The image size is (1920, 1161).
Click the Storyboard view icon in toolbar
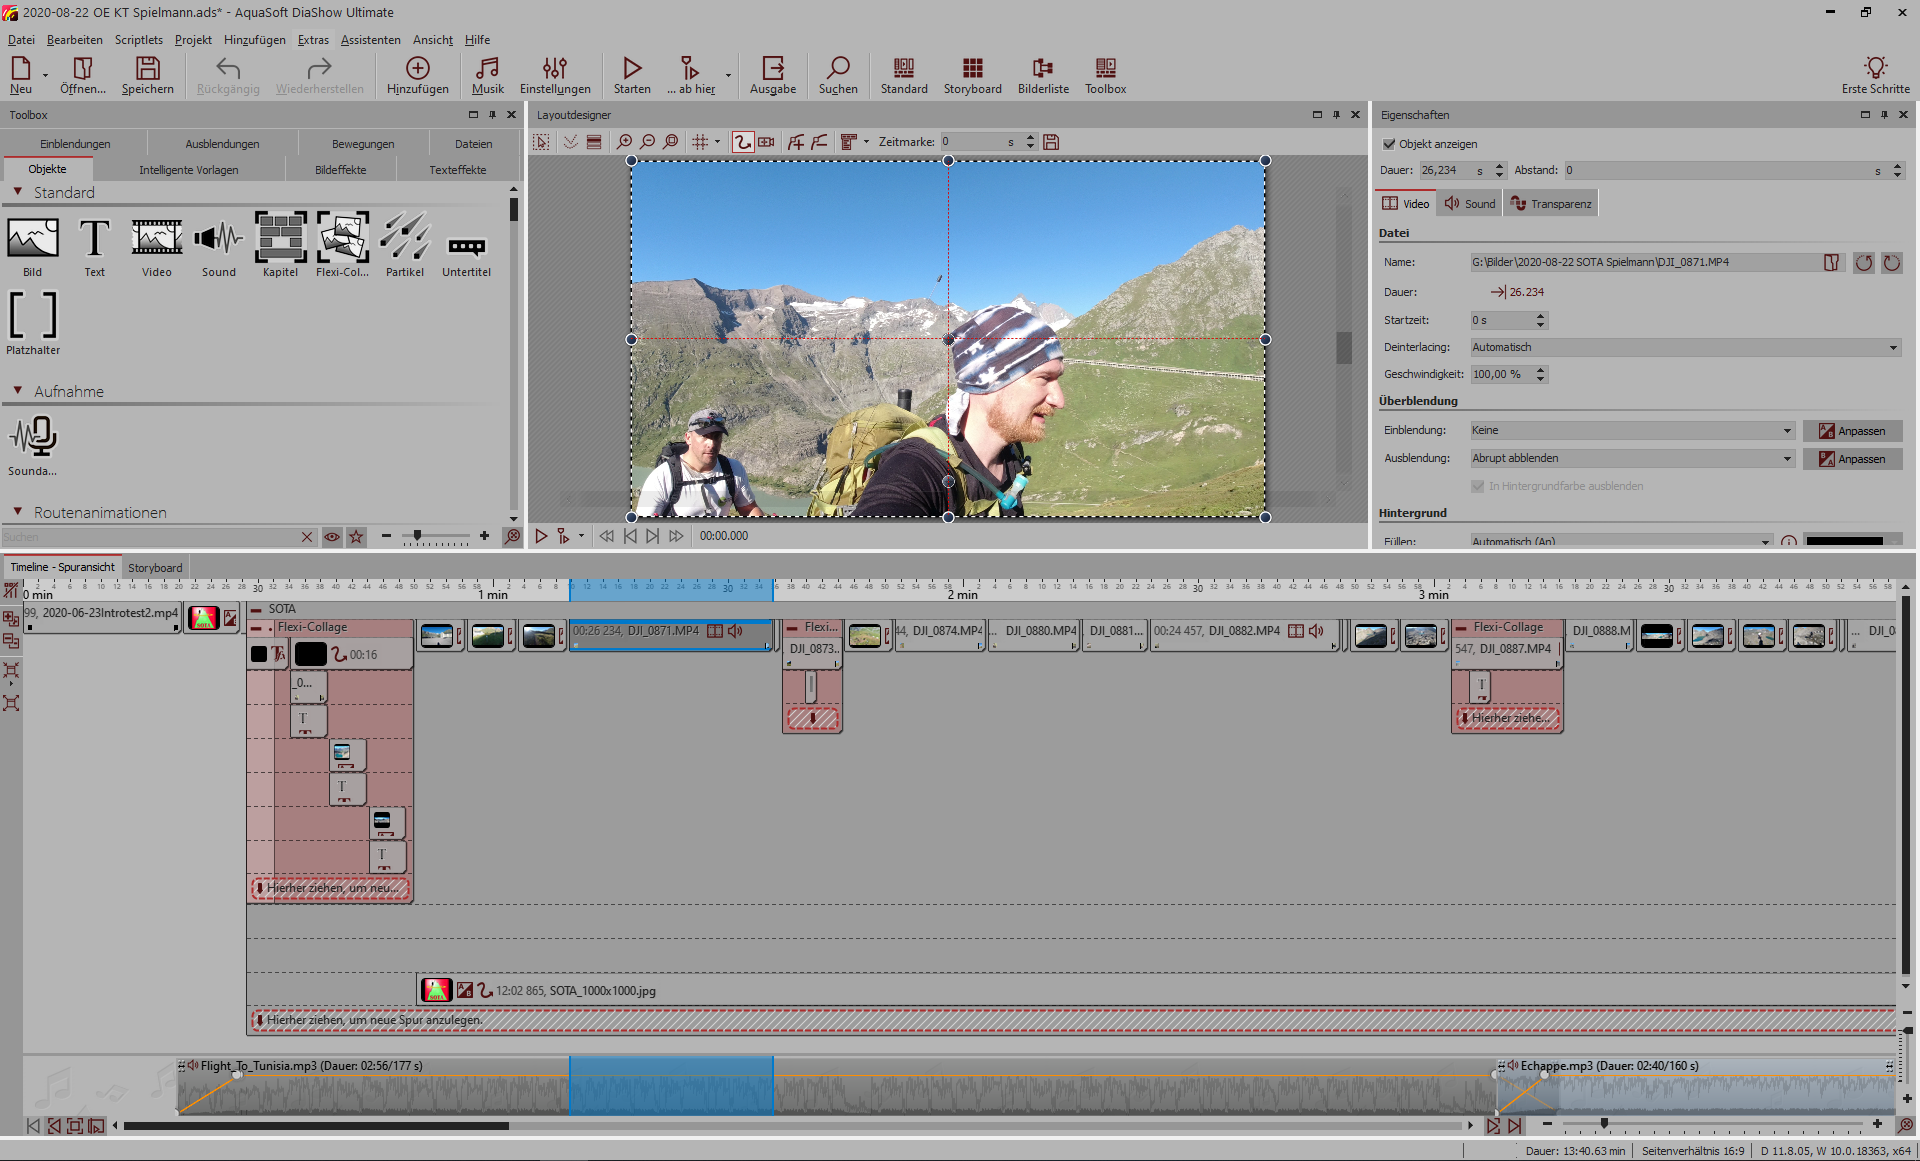[x=972, y=75]
